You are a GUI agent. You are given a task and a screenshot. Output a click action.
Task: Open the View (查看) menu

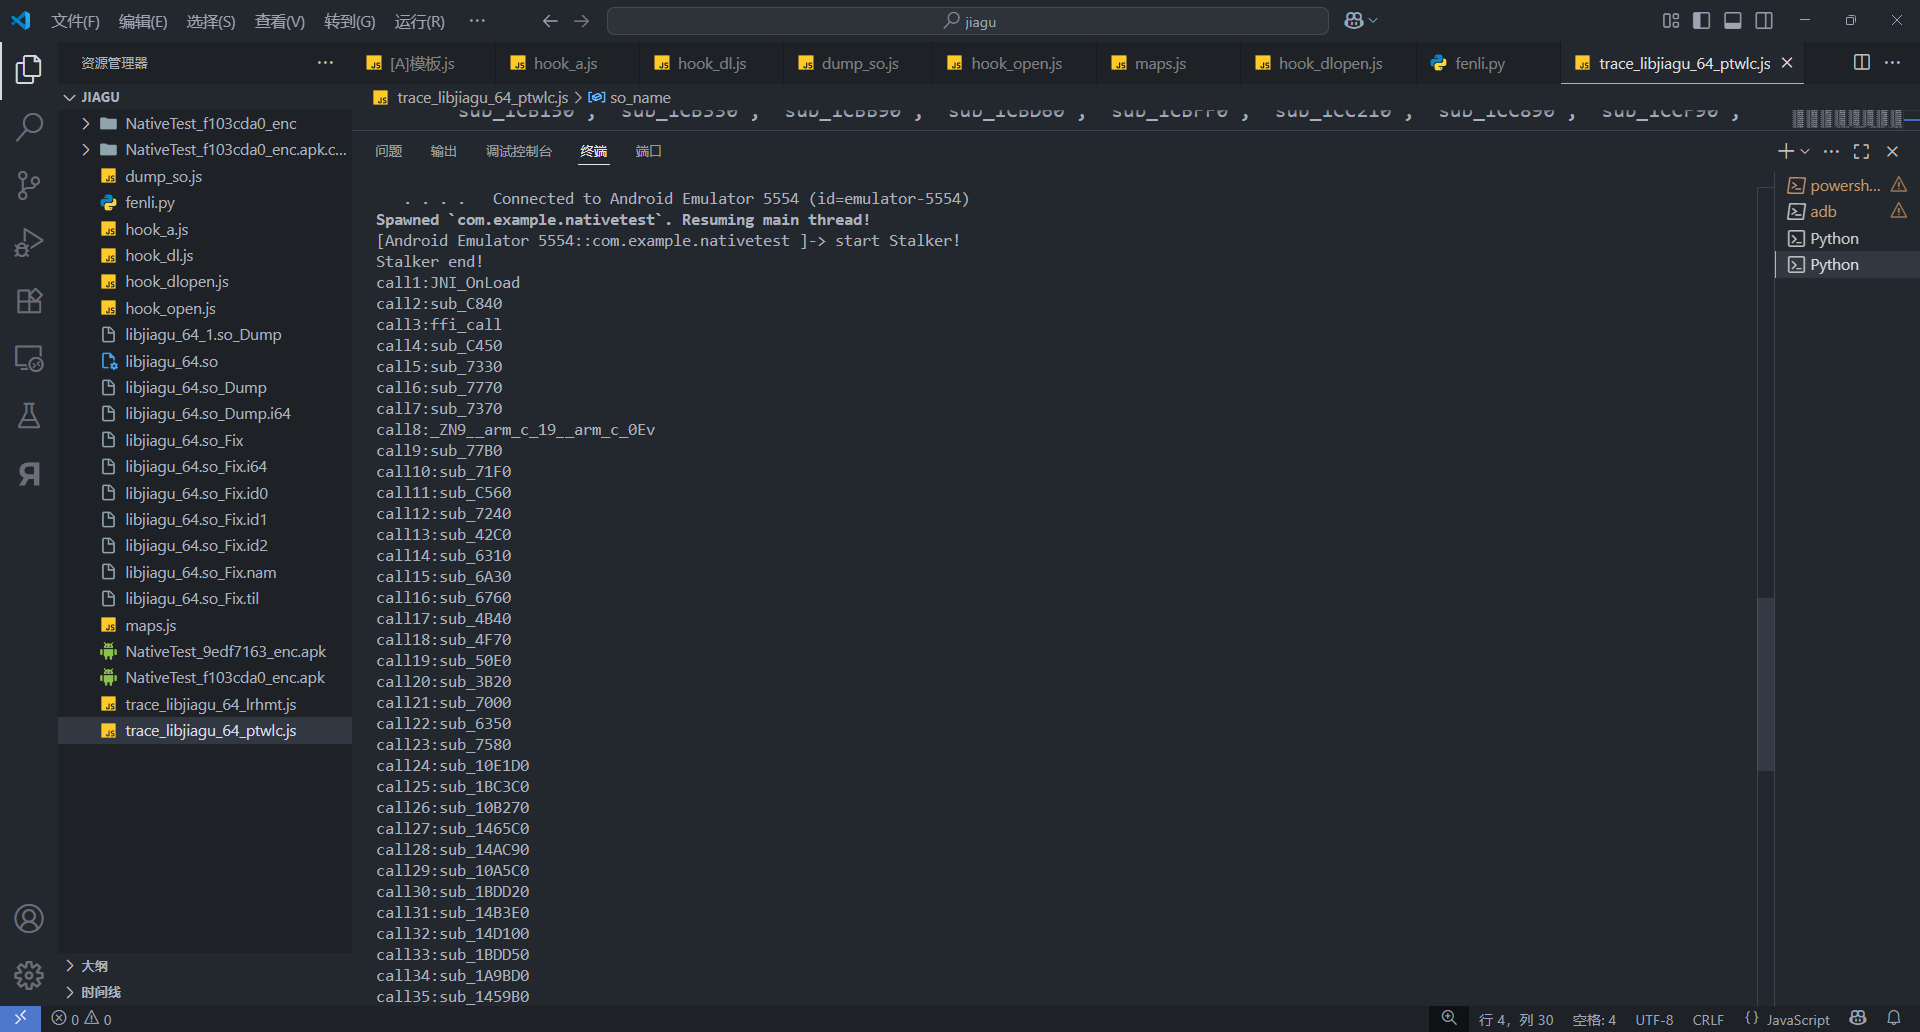pyautogui.click(x=280, y=21)
